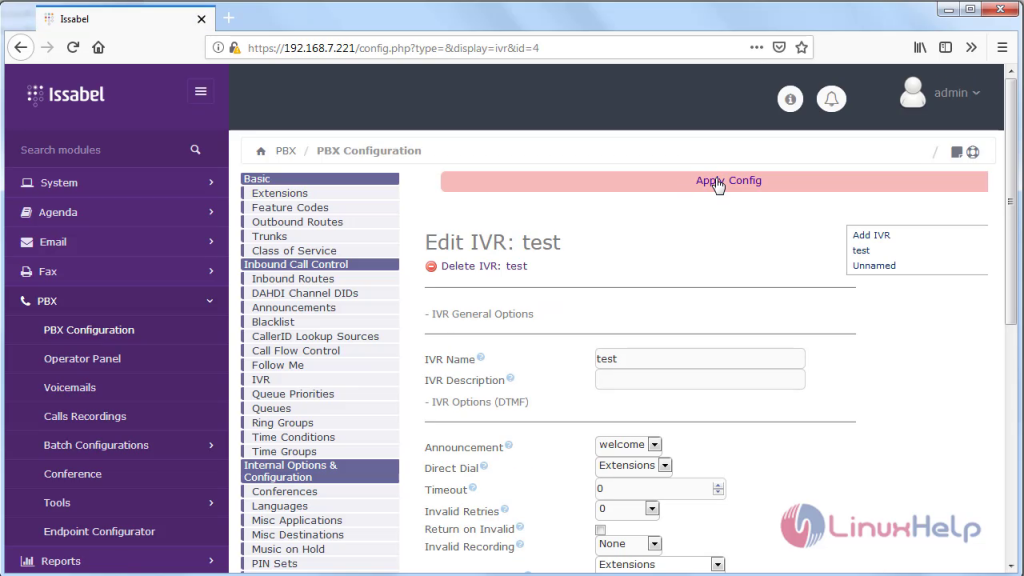Click the Add IVR link
Viewport: 1024px width, 576px height.
tap(871, 235)
